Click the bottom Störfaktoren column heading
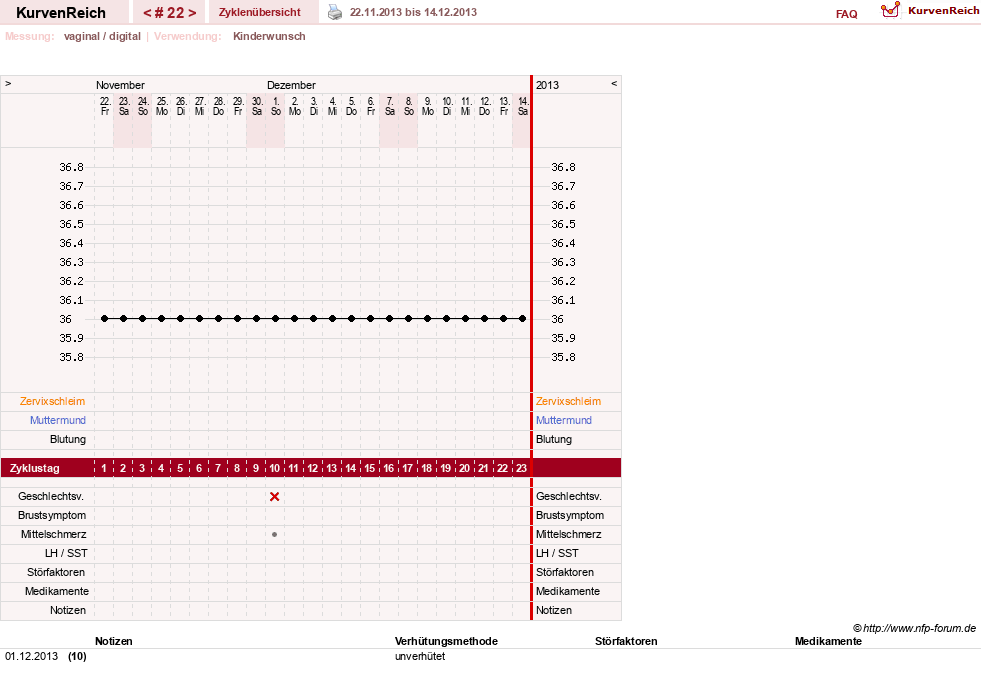This screenshot has height=680, width=981. click(626, 641)
